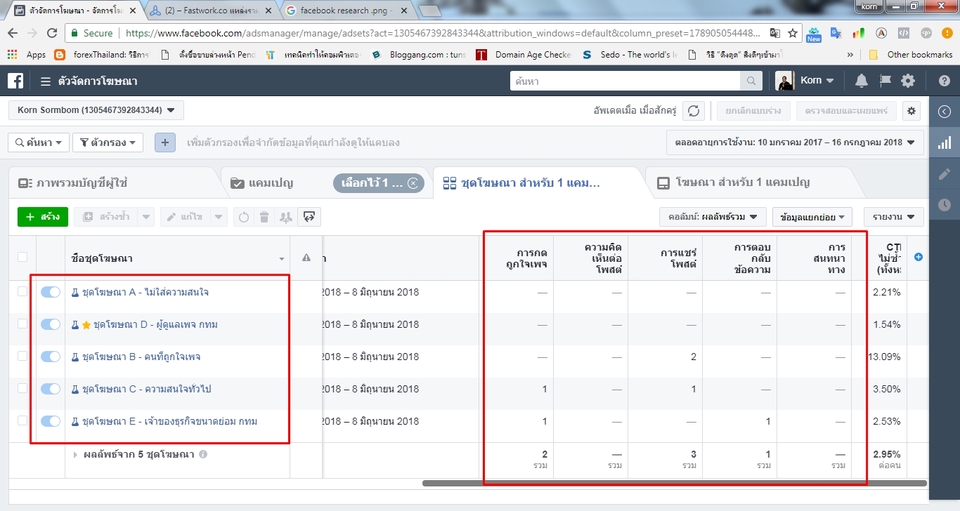Viewport: 960px width, 511px height.
Task: Bookmark this page with the star icon
Action: (793, 33)
